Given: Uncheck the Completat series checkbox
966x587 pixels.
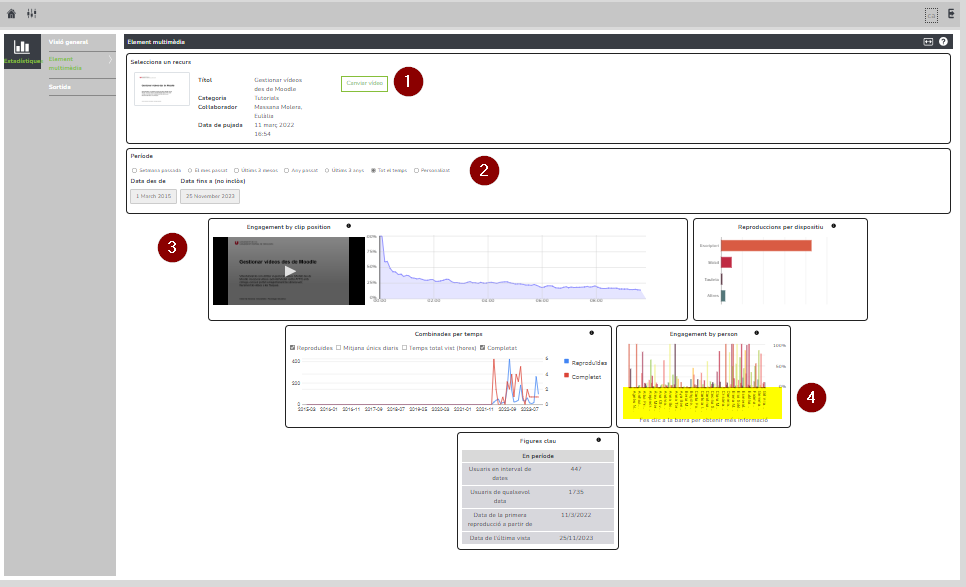Looking at the screenshot, I should [x=483, y=348].
